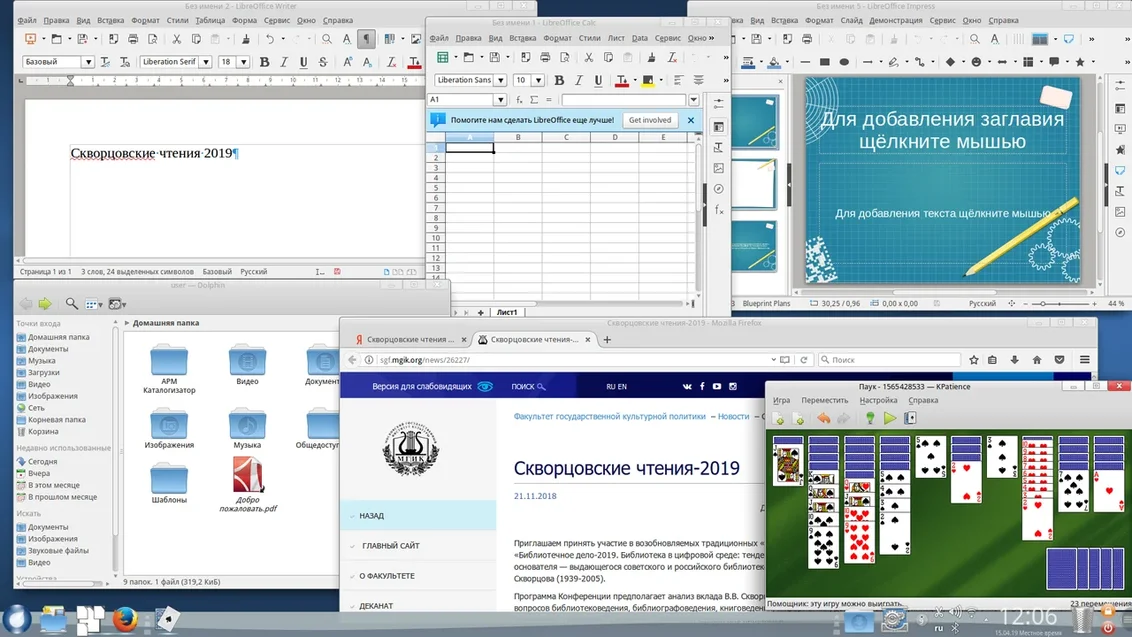Viewport: 1132px width, 637px height.
Task: Open the Symbol shapes smiley dropdown arrow in Impress
Action: 988,62
